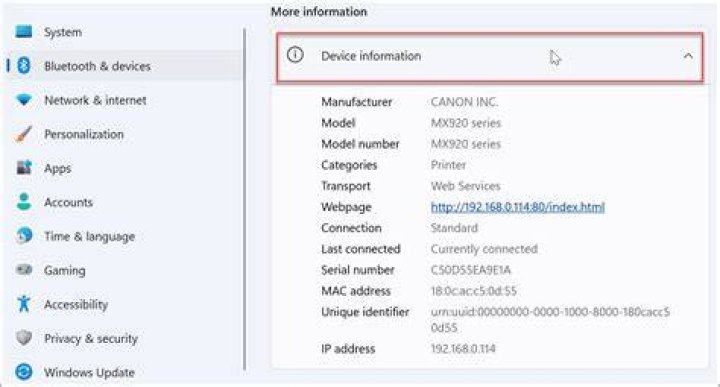Click the Webpage label

coord(346,208)
